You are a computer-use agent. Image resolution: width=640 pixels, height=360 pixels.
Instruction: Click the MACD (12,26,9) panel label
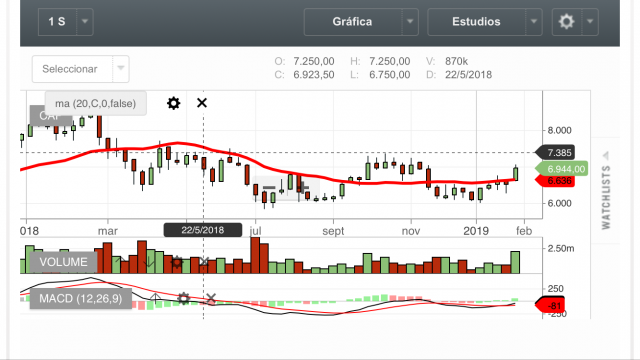coord(81,298)
